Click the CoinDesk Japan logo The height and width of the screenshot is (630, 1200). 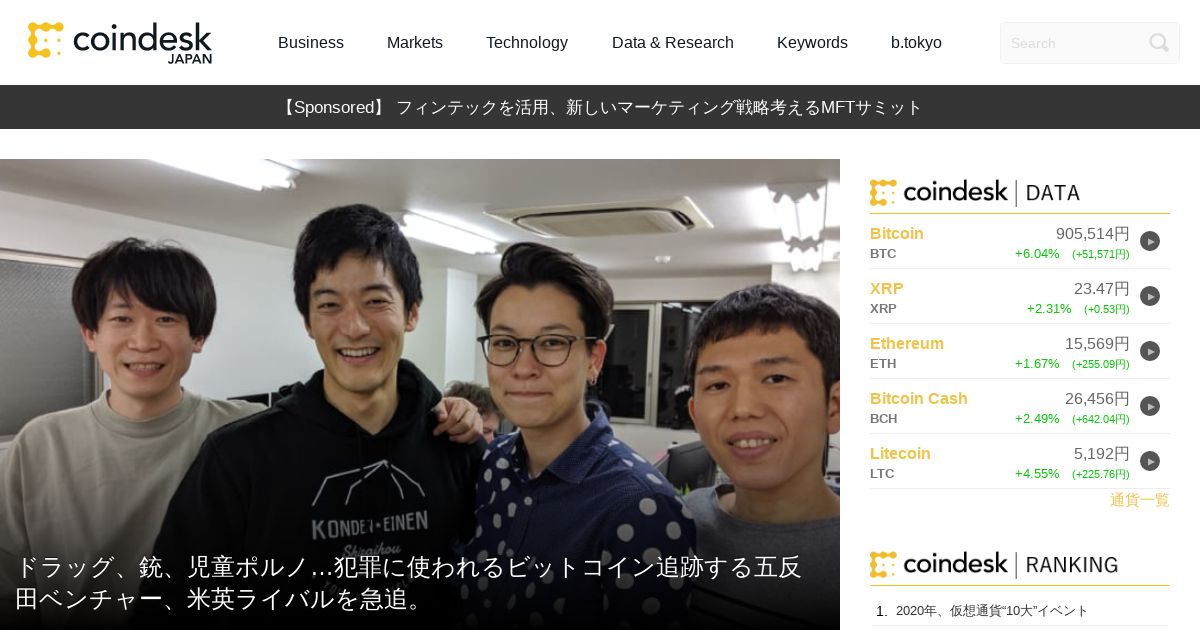[x=120, y=43]
